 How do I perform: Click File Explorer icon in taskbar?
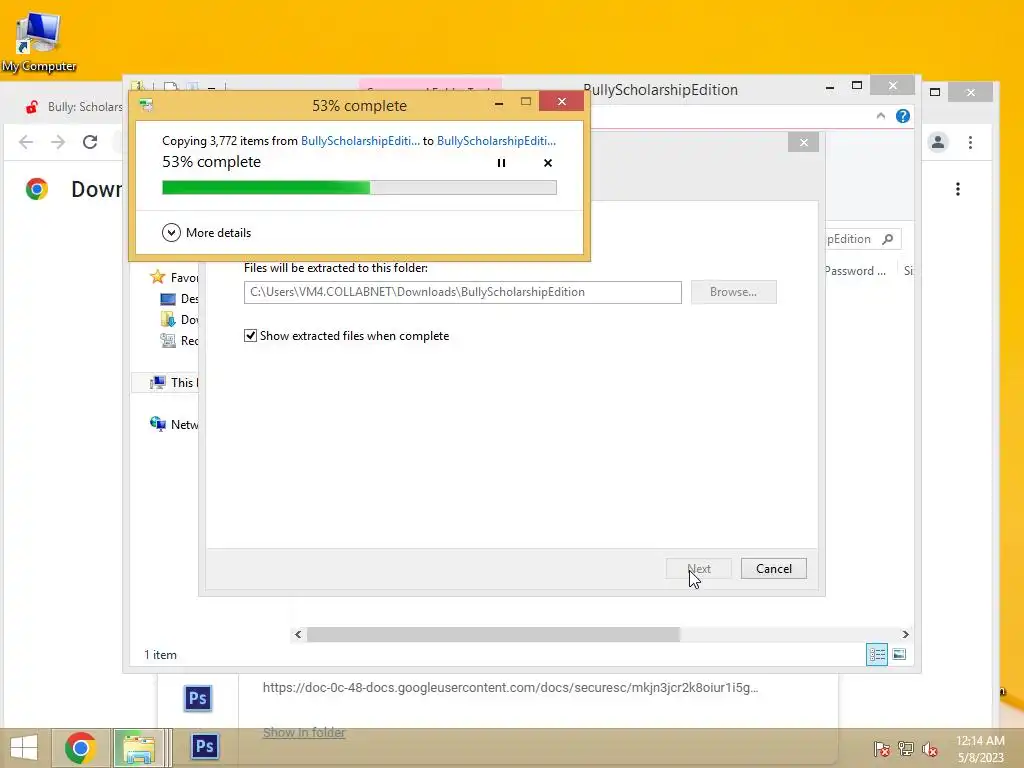[138, 748]
